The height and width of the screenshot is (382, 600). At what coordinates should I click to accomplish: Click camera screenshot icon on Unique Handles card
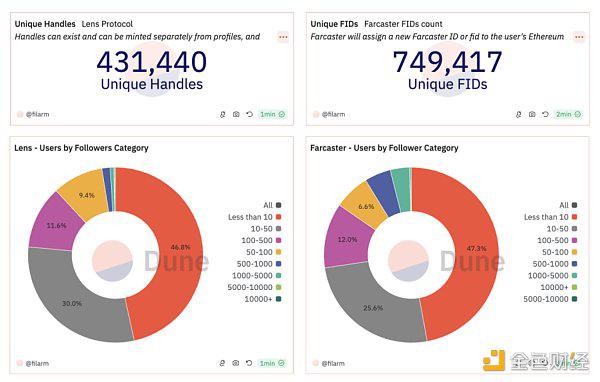tap(236, 114)
